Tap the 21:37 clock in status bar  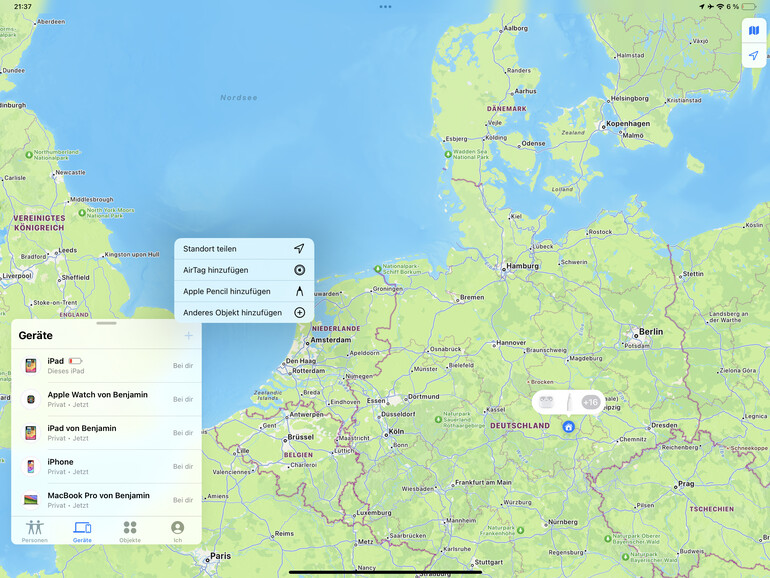pyautogui.click(x=23, y=6)
